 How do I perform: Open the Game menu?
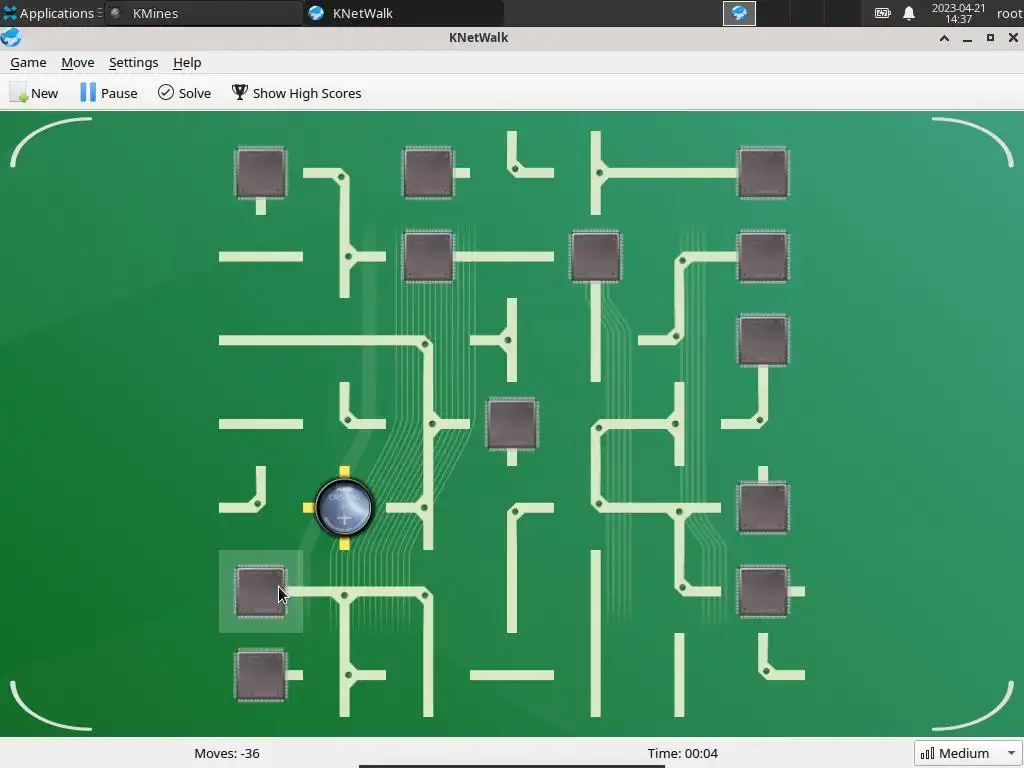coord(28,63)
